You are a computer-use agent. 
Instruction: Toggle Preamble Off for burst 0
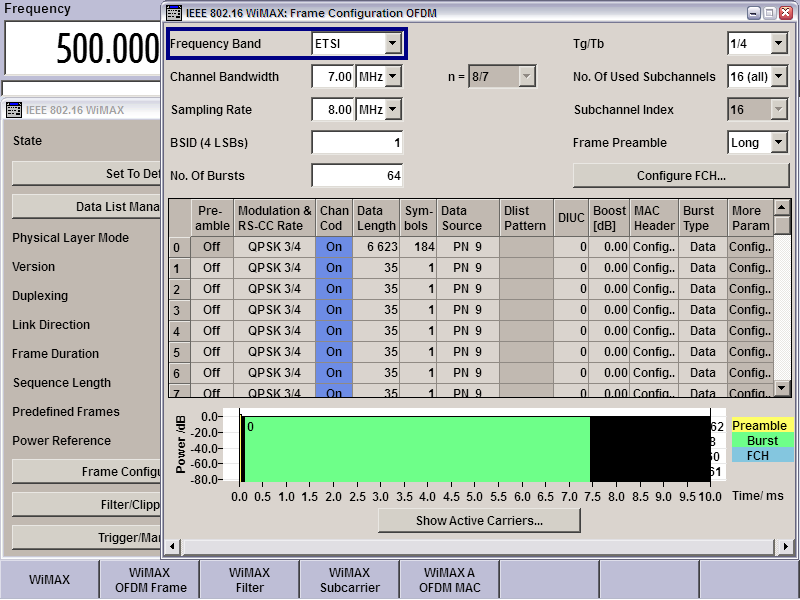[x=212, y=247]
